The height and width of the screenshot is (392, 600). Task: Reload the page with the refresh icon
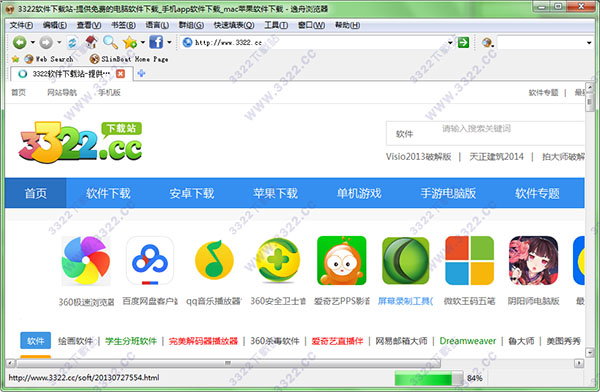(x=72, y=42)
